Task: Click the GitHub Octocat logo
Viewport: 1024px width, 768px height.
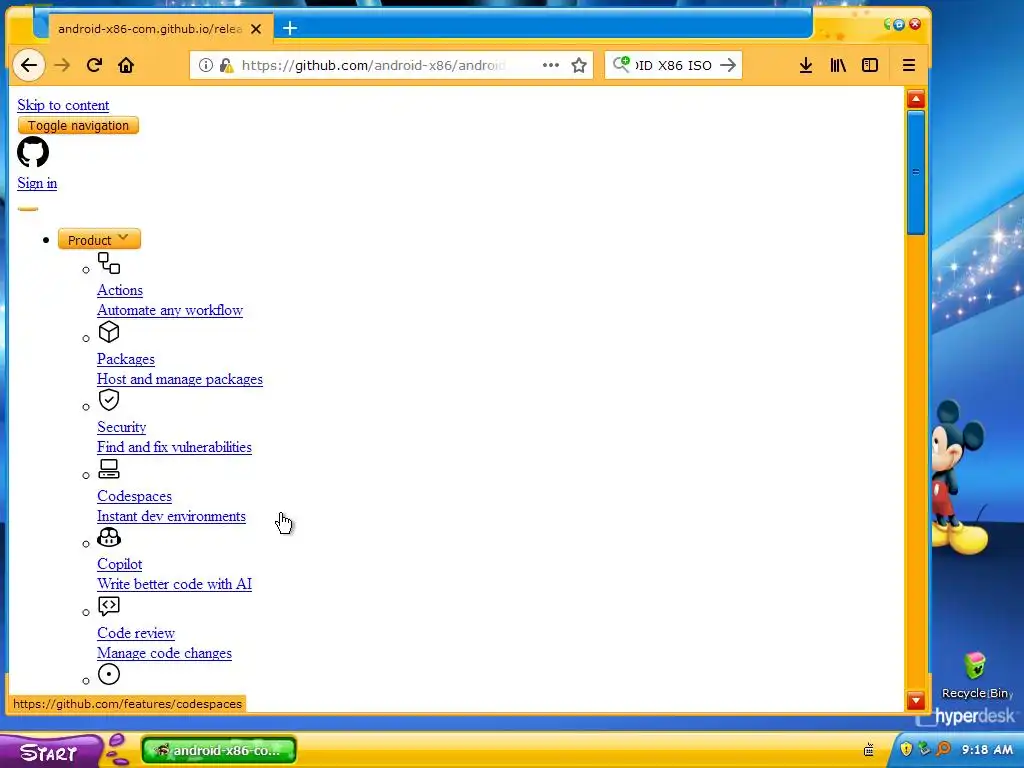Action: (33, 152)
